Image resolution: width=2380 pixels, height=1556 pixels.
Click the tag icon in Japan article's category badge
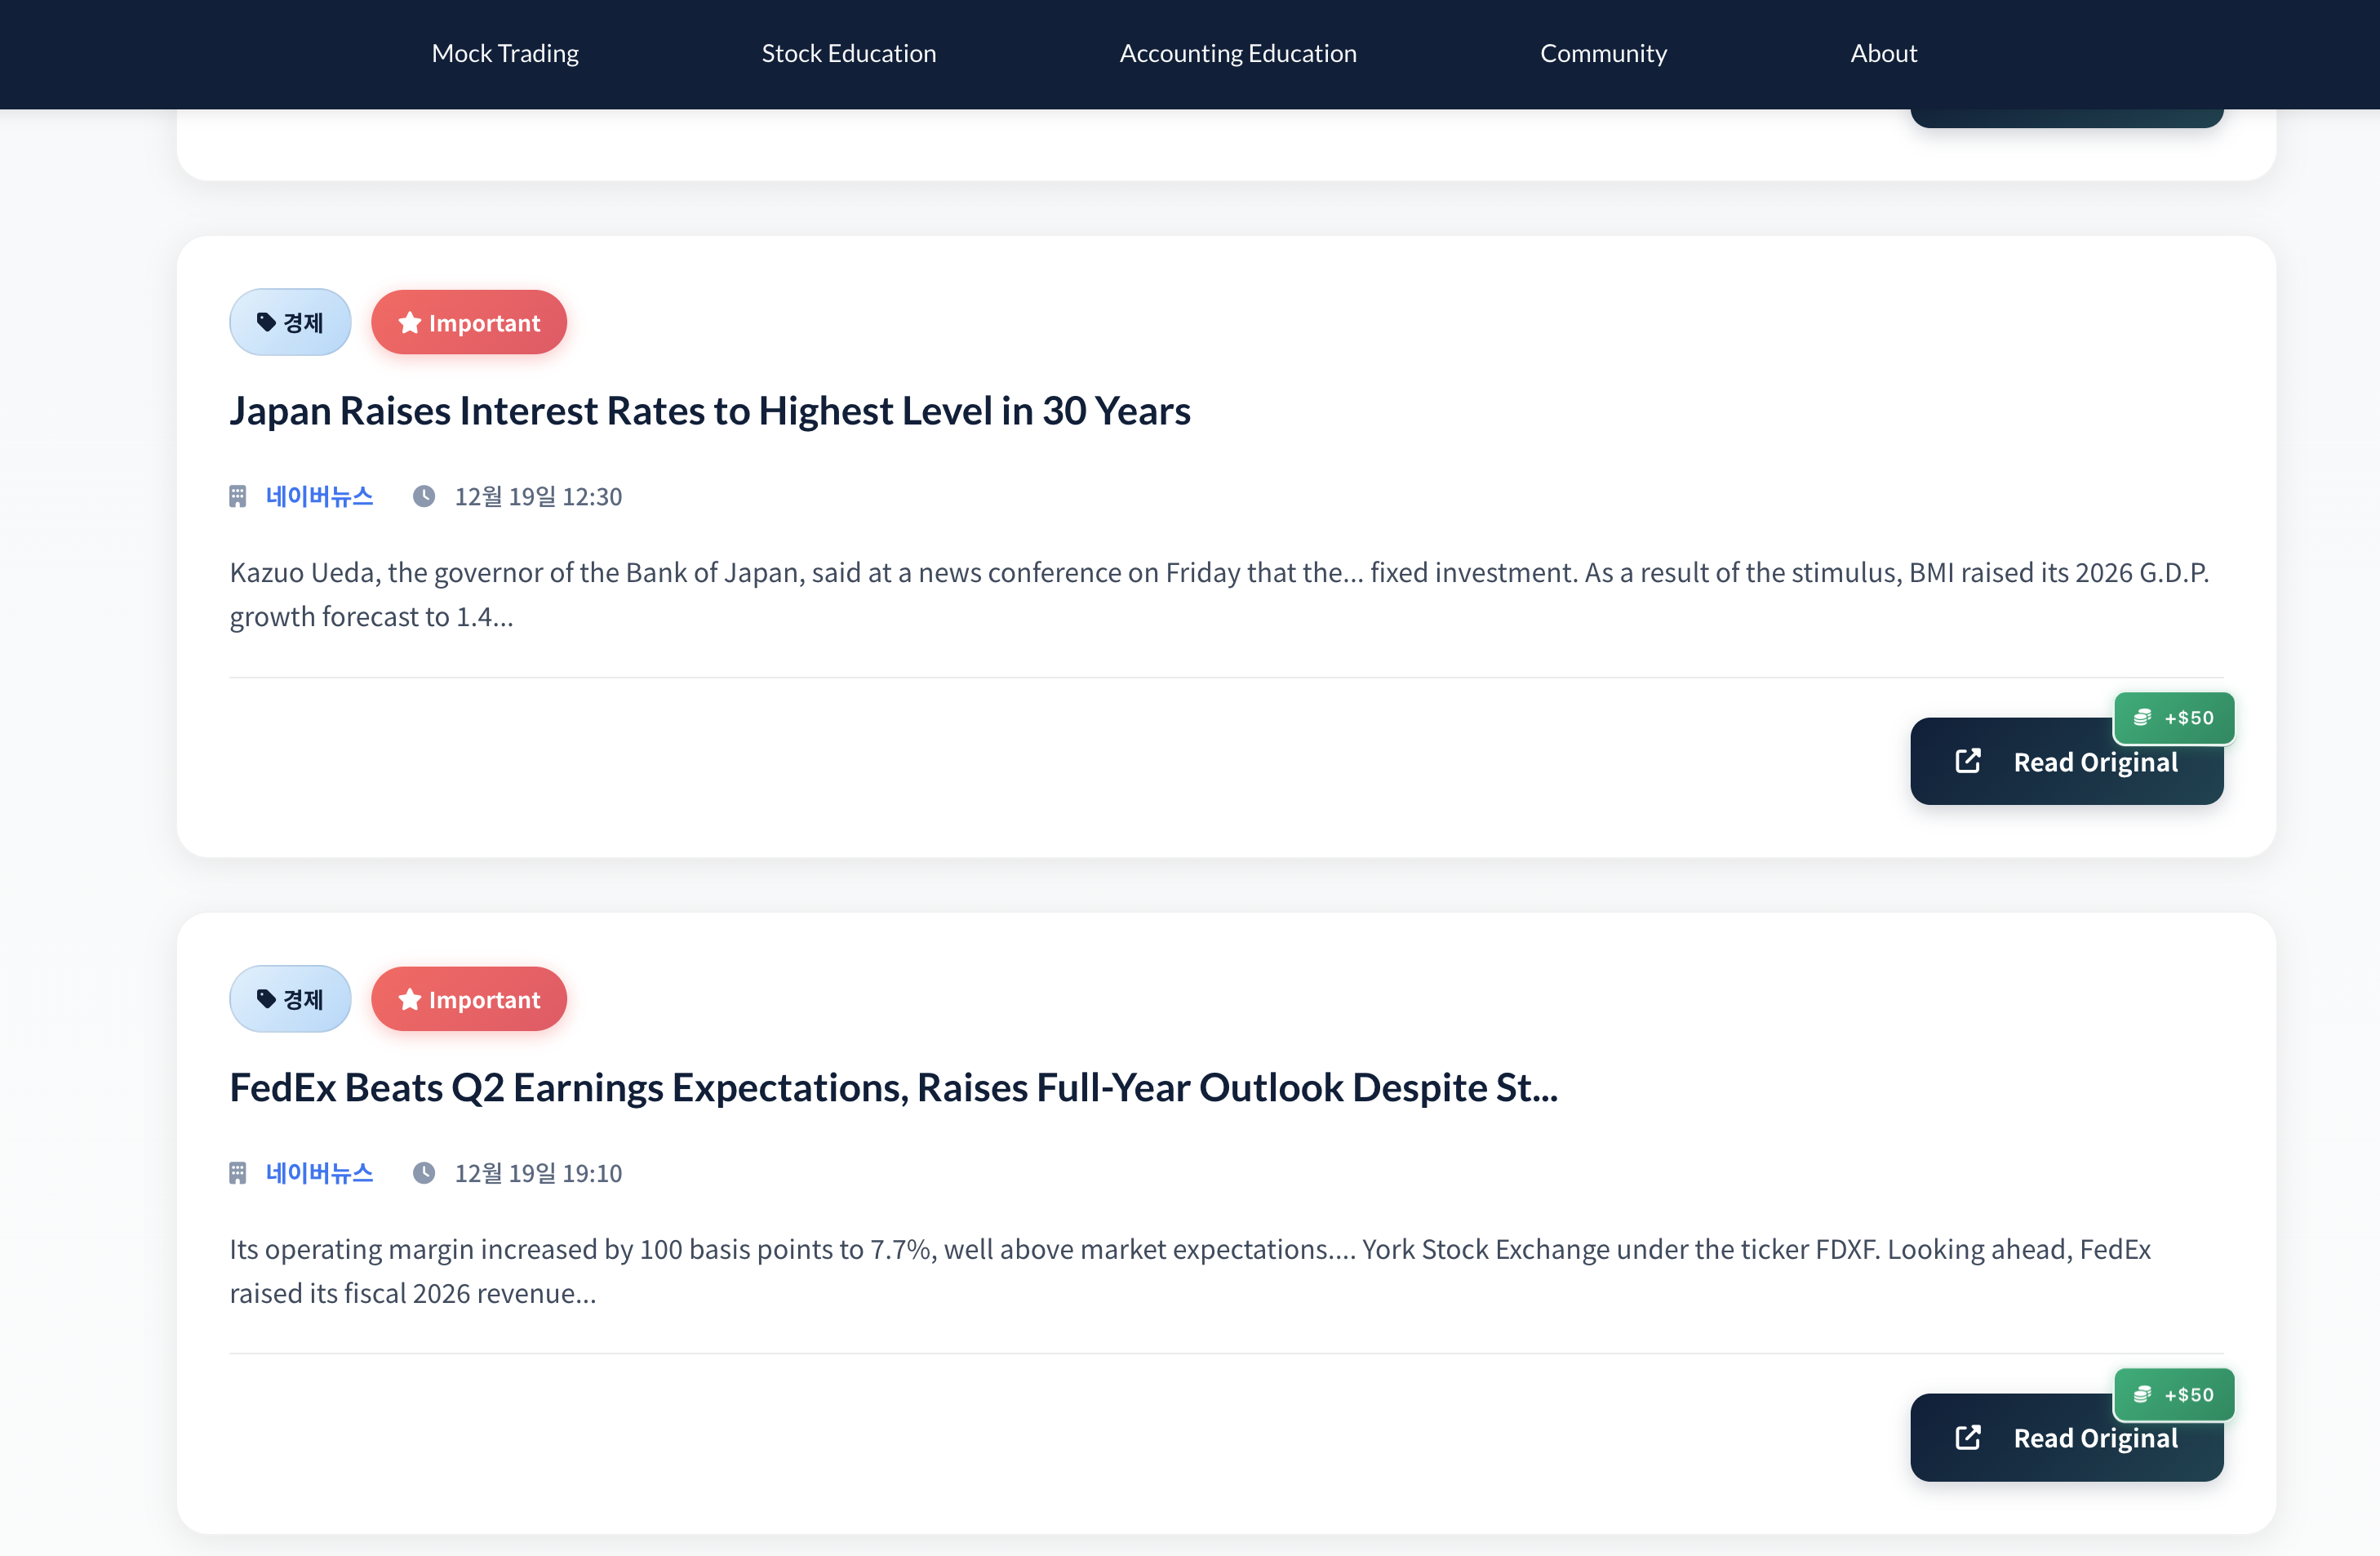[x=266, y=322]
